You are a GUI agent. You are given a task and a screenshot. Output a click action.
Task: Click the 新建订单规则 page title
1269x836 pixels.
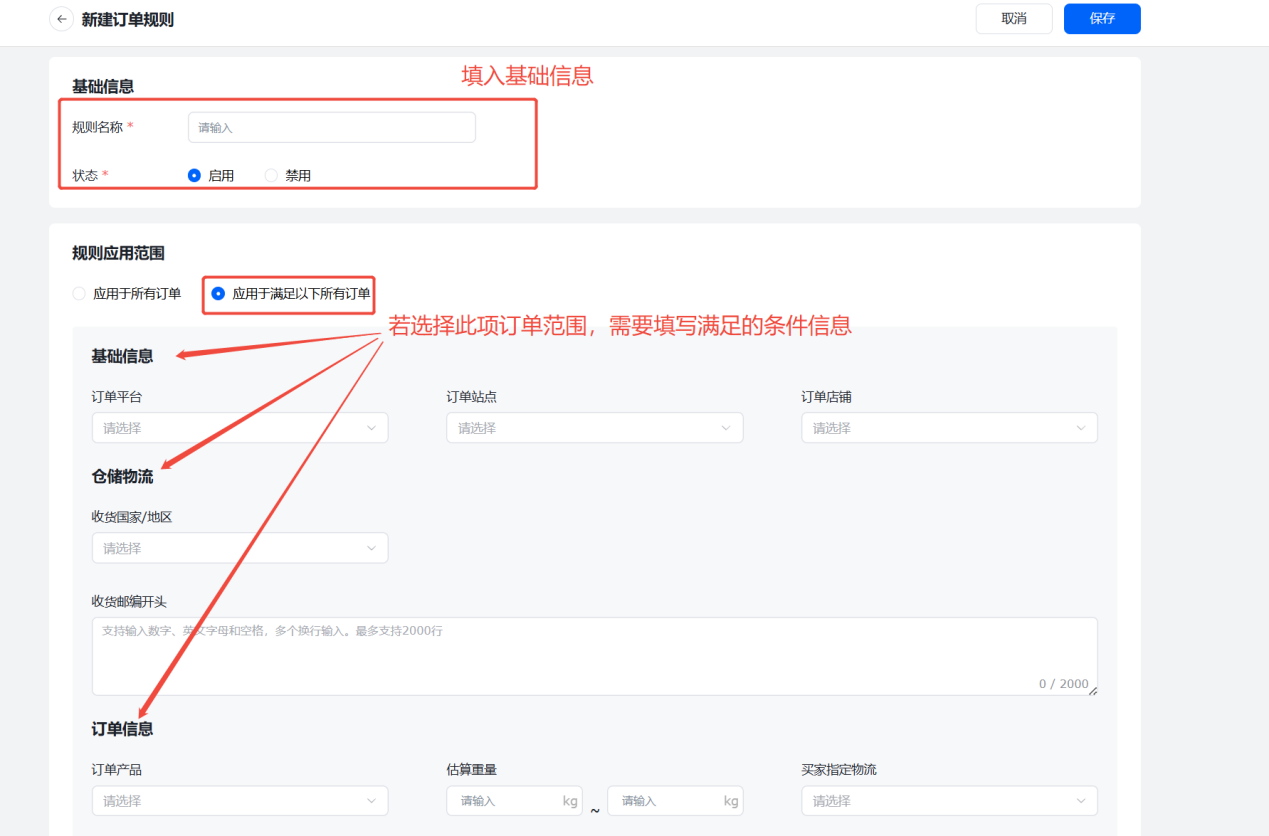point(128,19)
